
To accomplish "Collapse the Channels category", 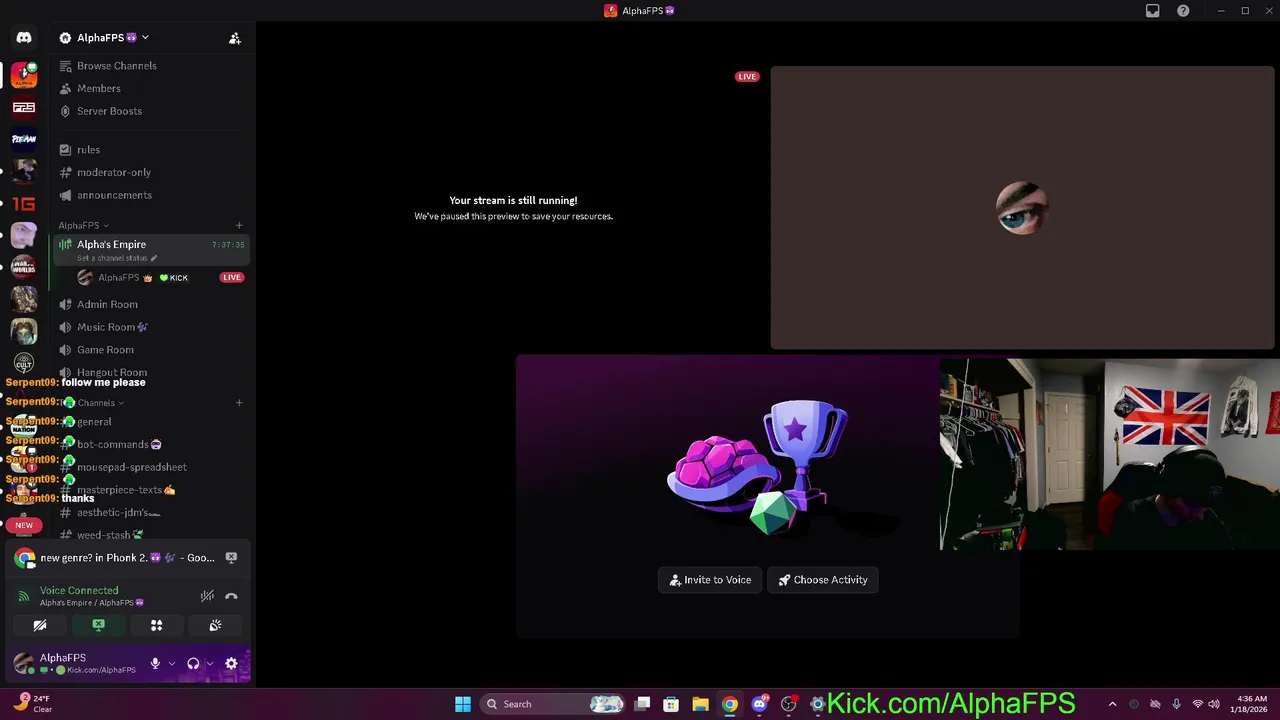I will click(x=101, y=403).
